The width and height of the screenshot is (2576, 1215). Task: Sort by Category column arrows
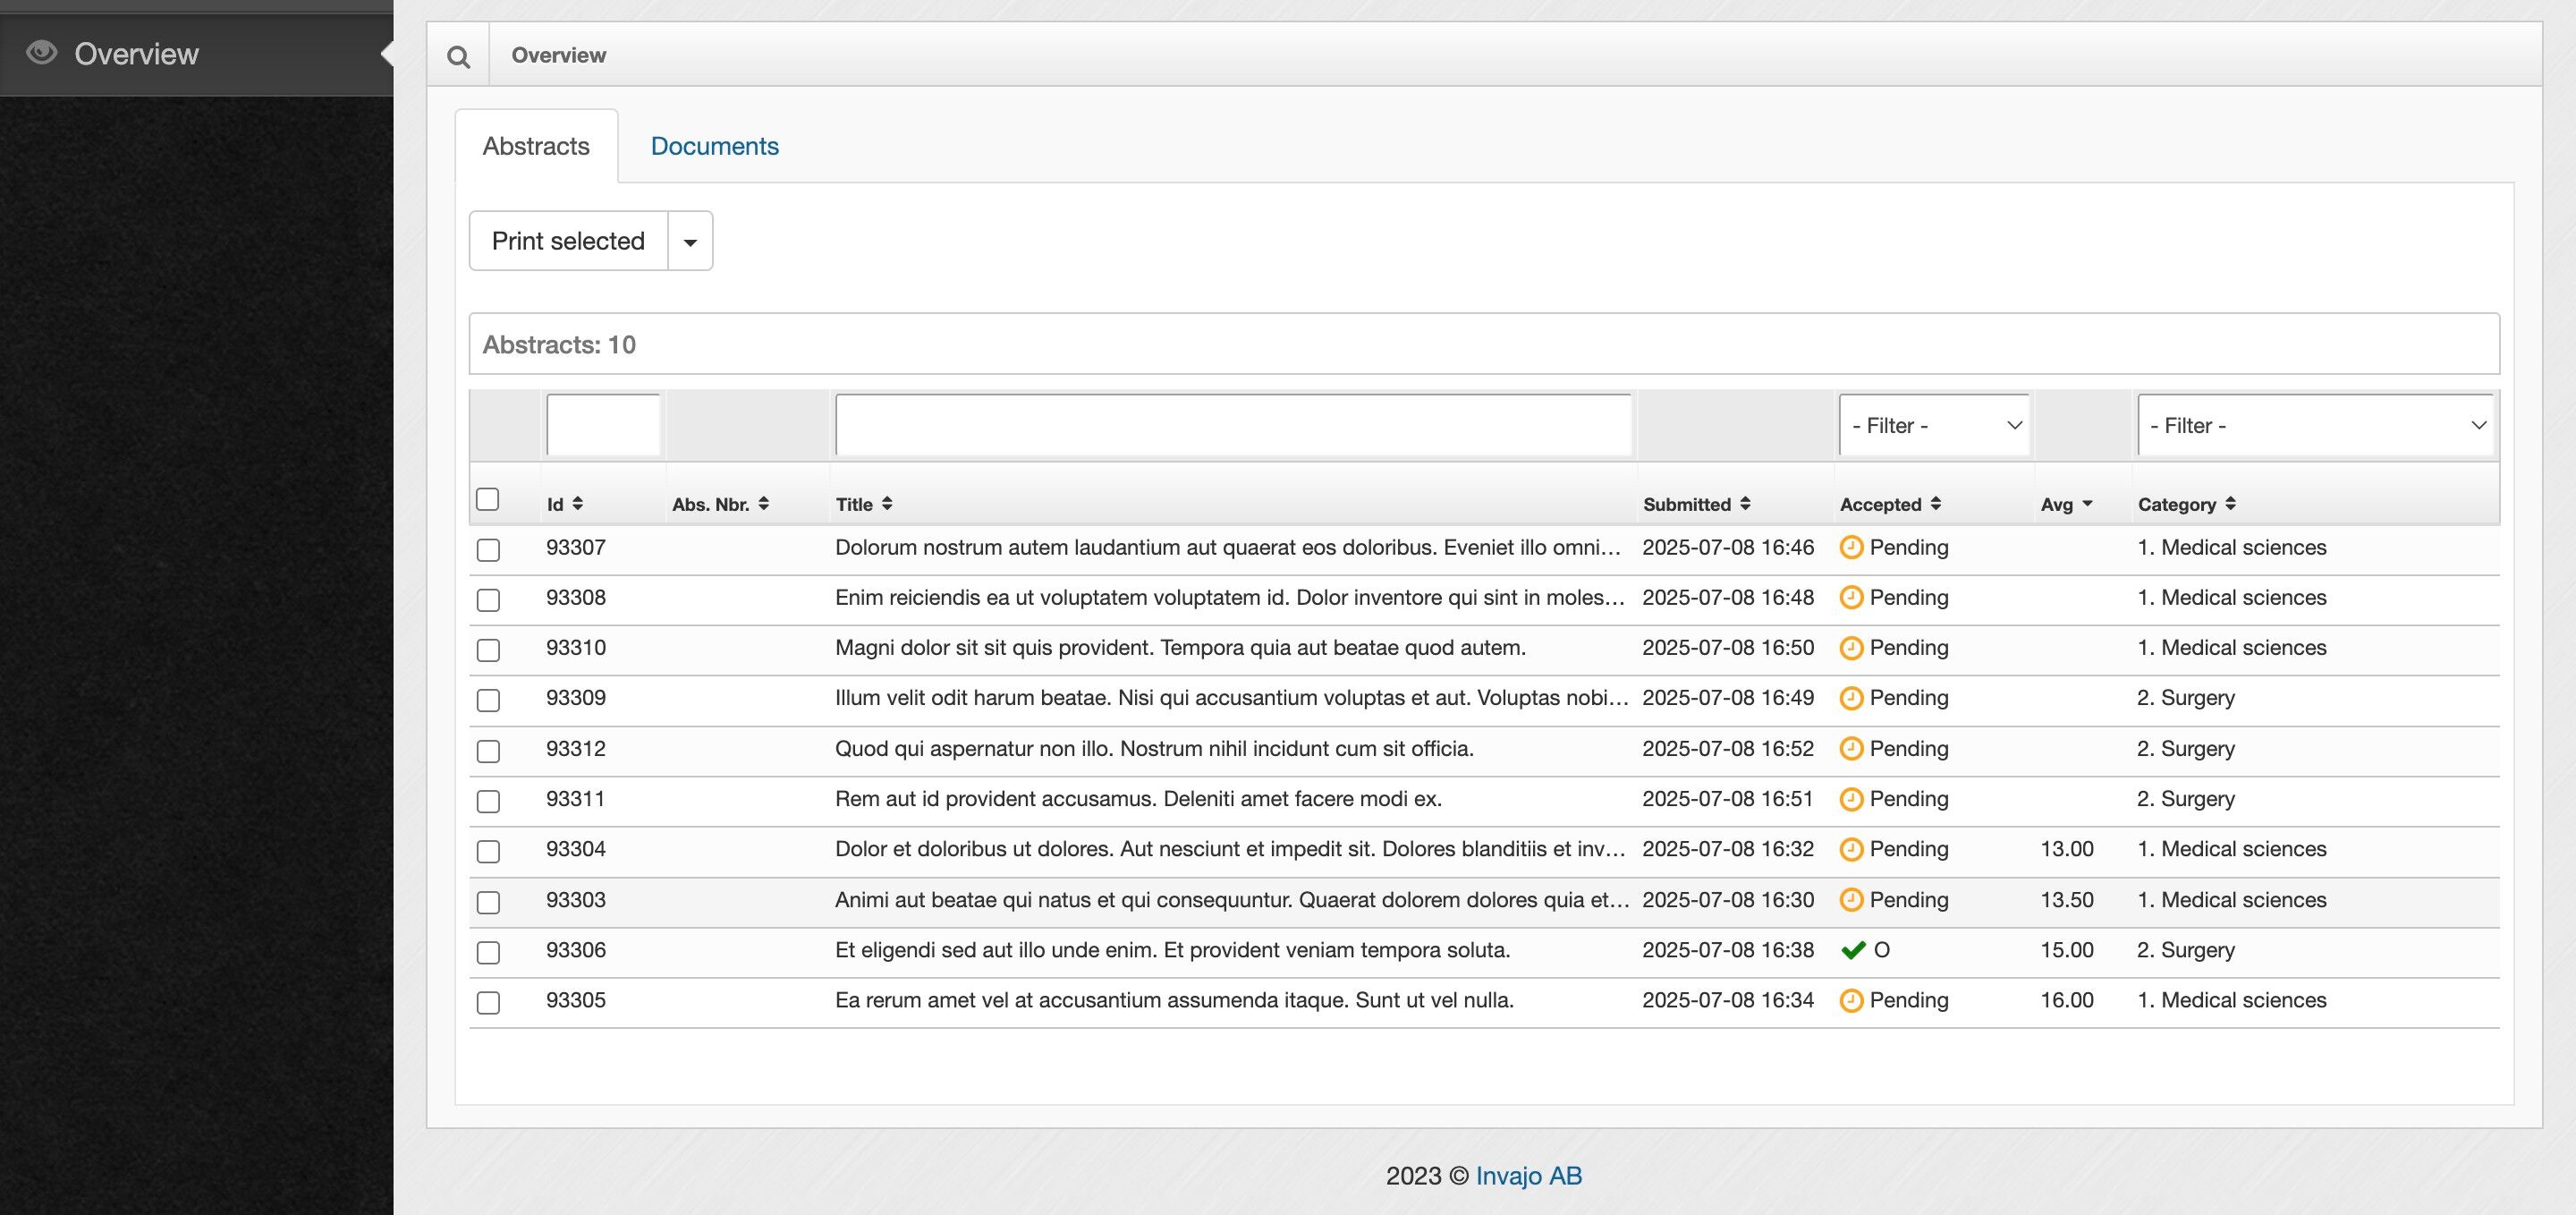pyautogui.click(x=2230, y=504)
